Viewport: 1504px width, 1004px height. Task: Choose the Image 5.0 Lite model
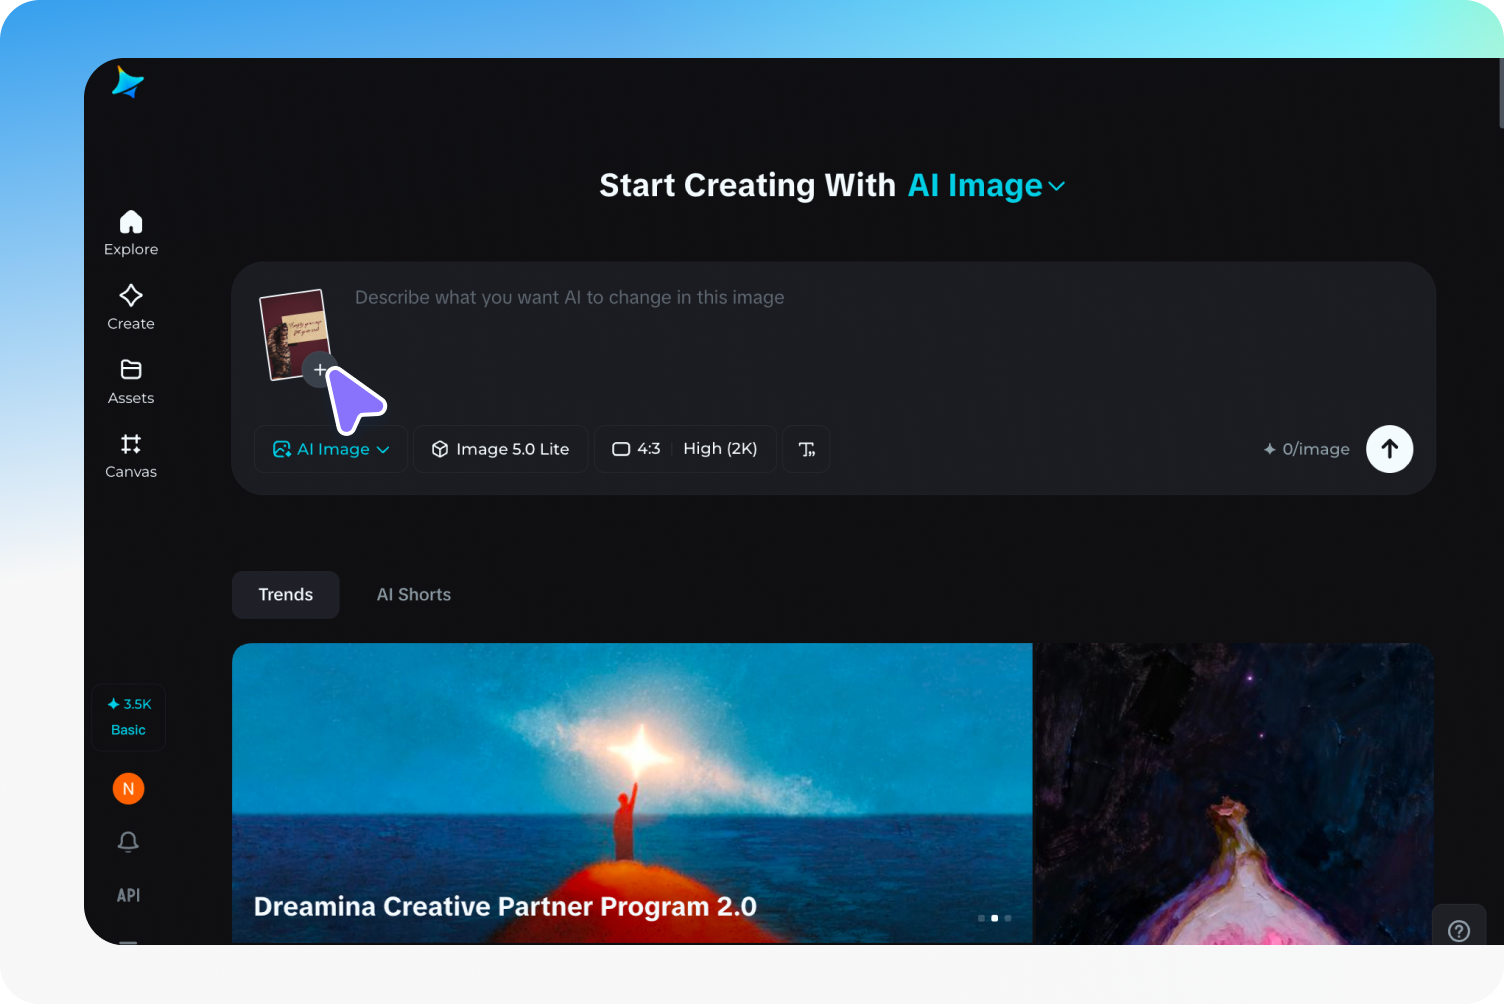coord(501,449)
